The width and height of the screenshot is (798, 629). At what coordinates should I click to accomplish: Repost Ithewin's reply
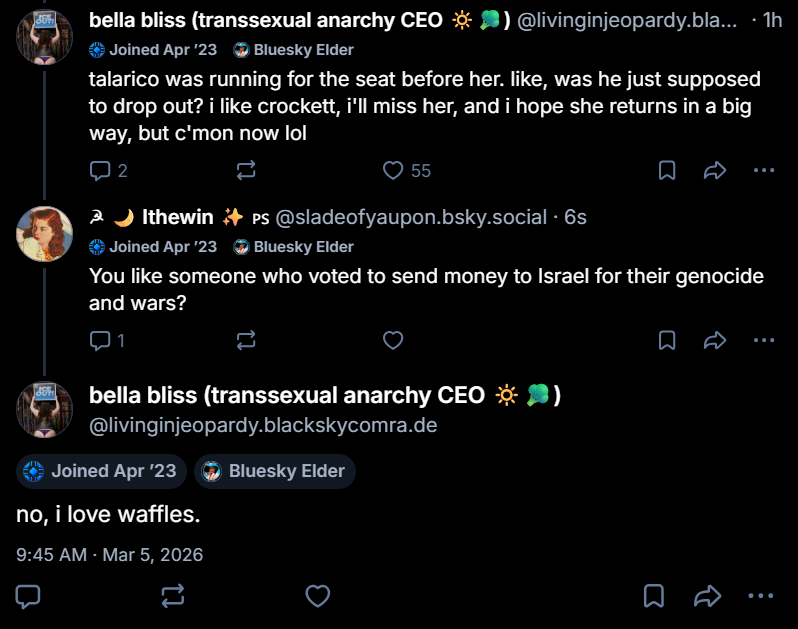pos(246,341)
